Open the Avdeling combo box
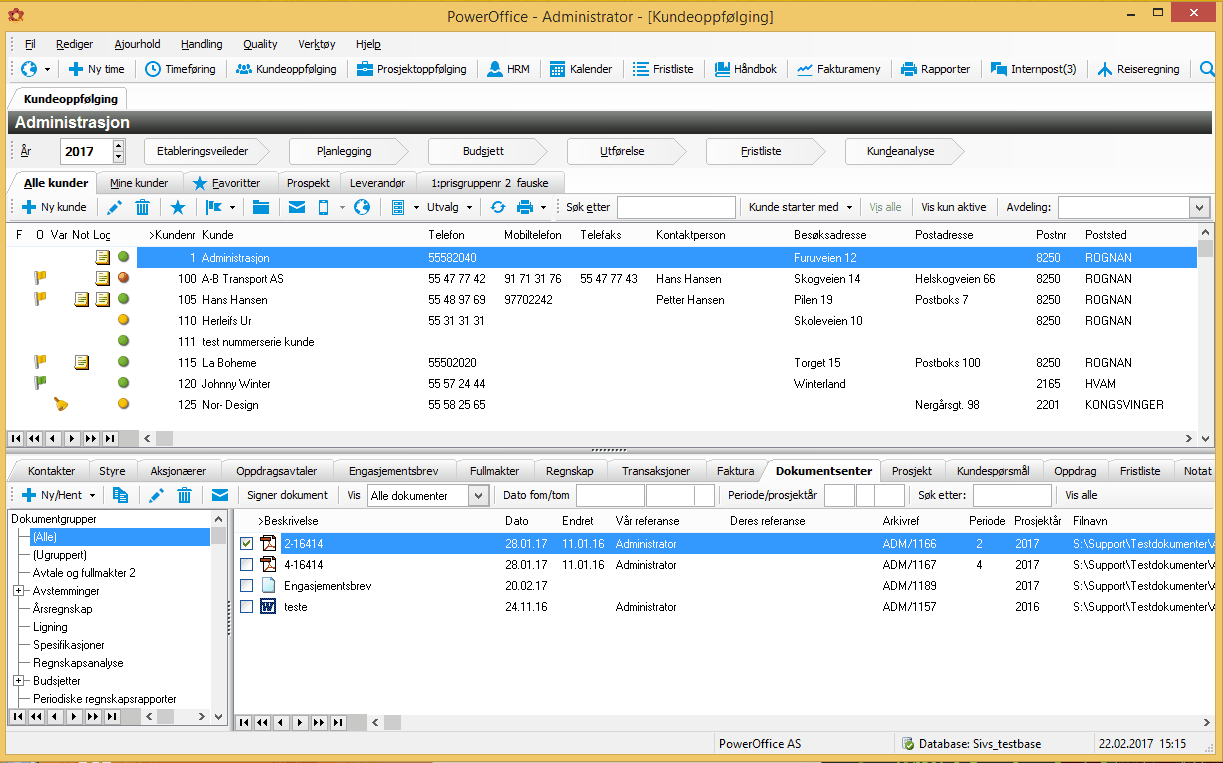1223x763 pixels. tap(1200, 207)
